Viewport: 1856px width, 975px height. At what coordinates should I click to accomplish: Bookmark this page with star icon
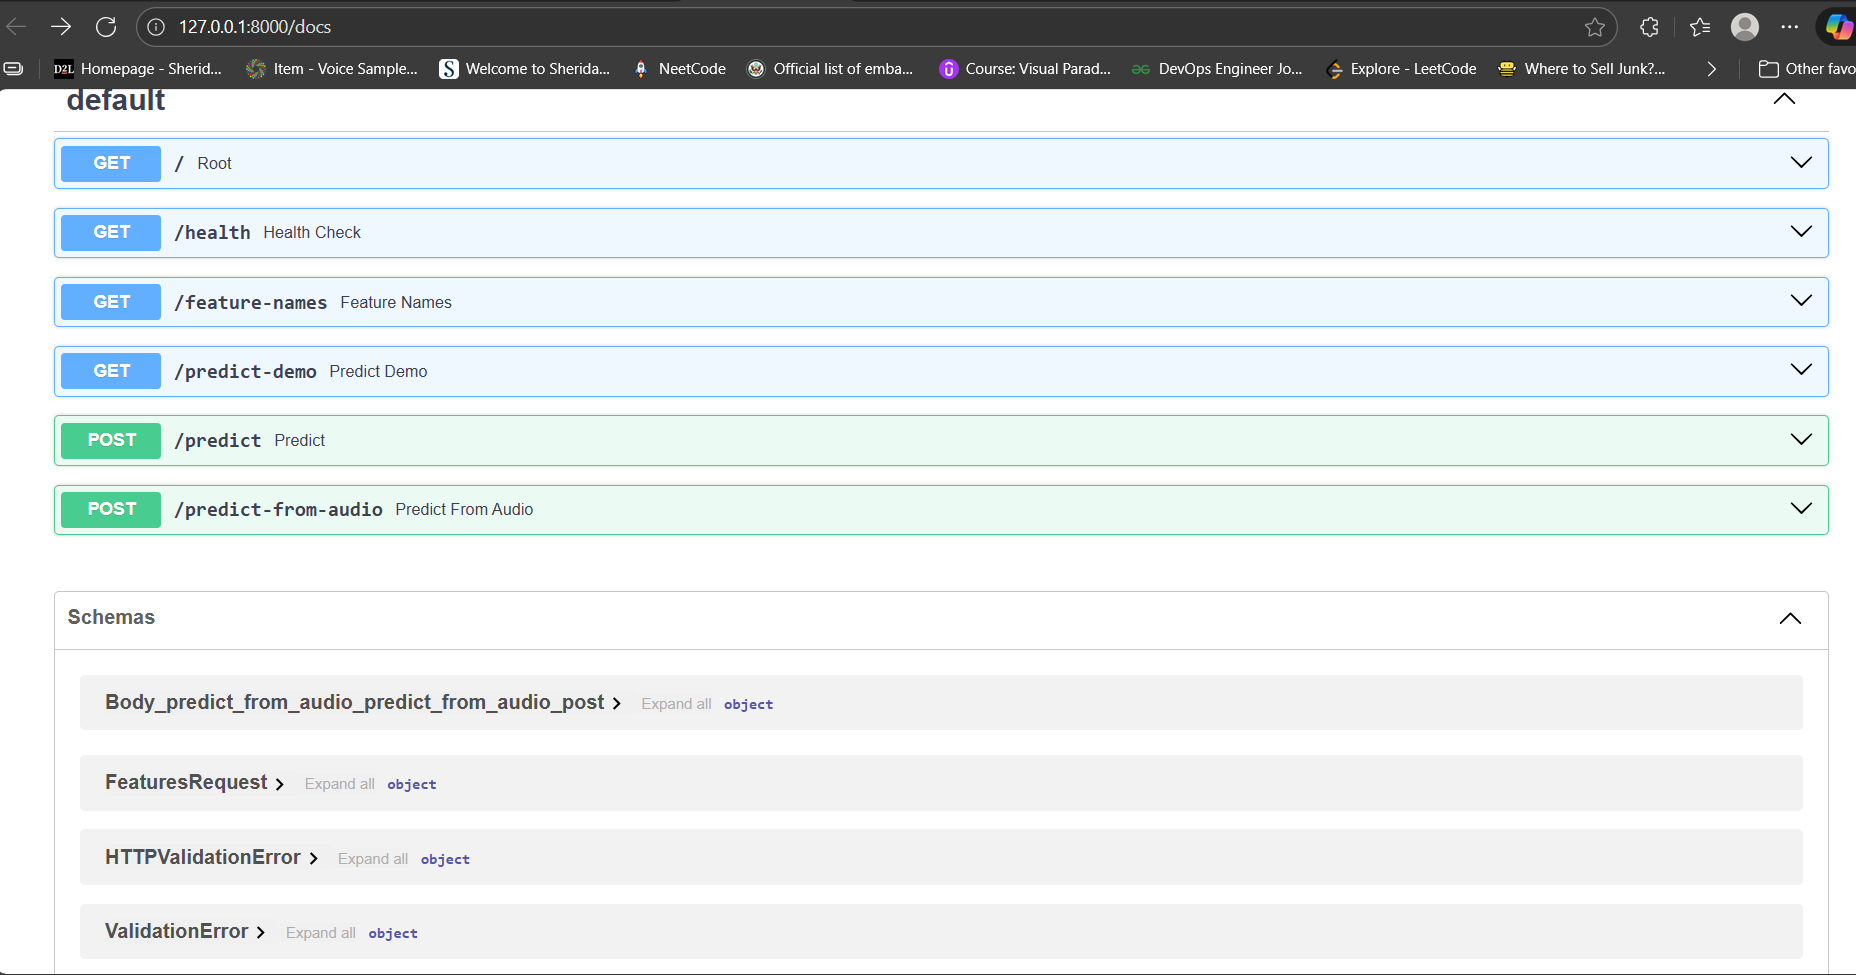[x=1595, y=27]
